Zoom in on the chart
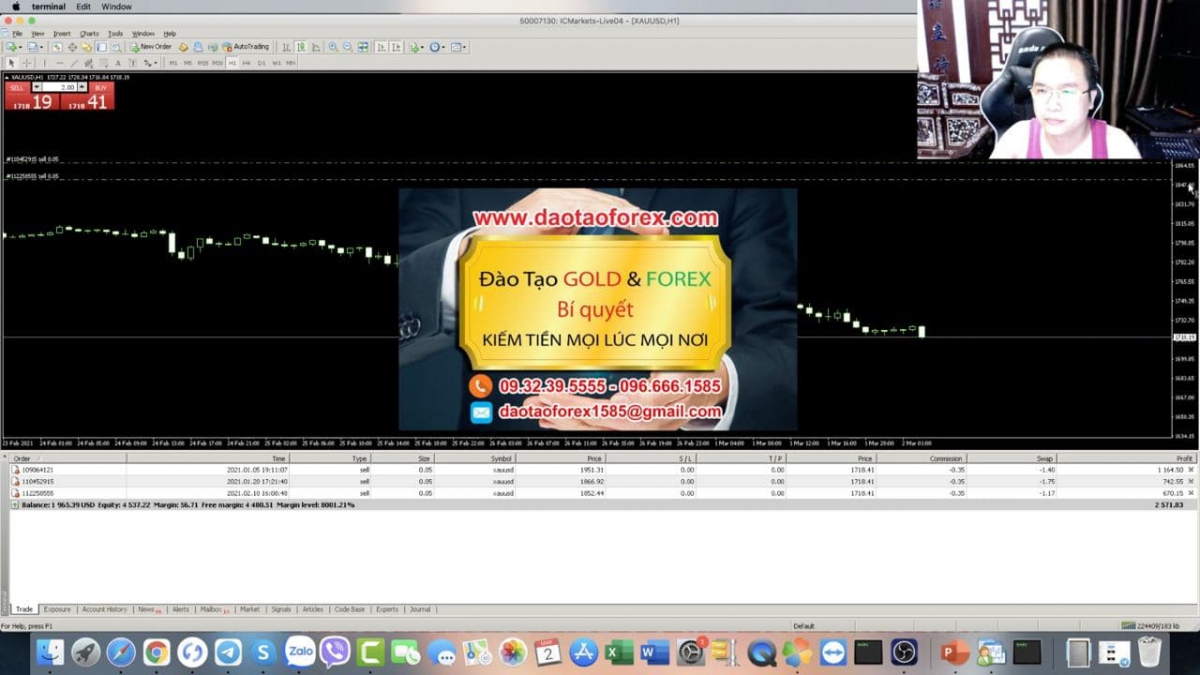 [x=333, y=47]
